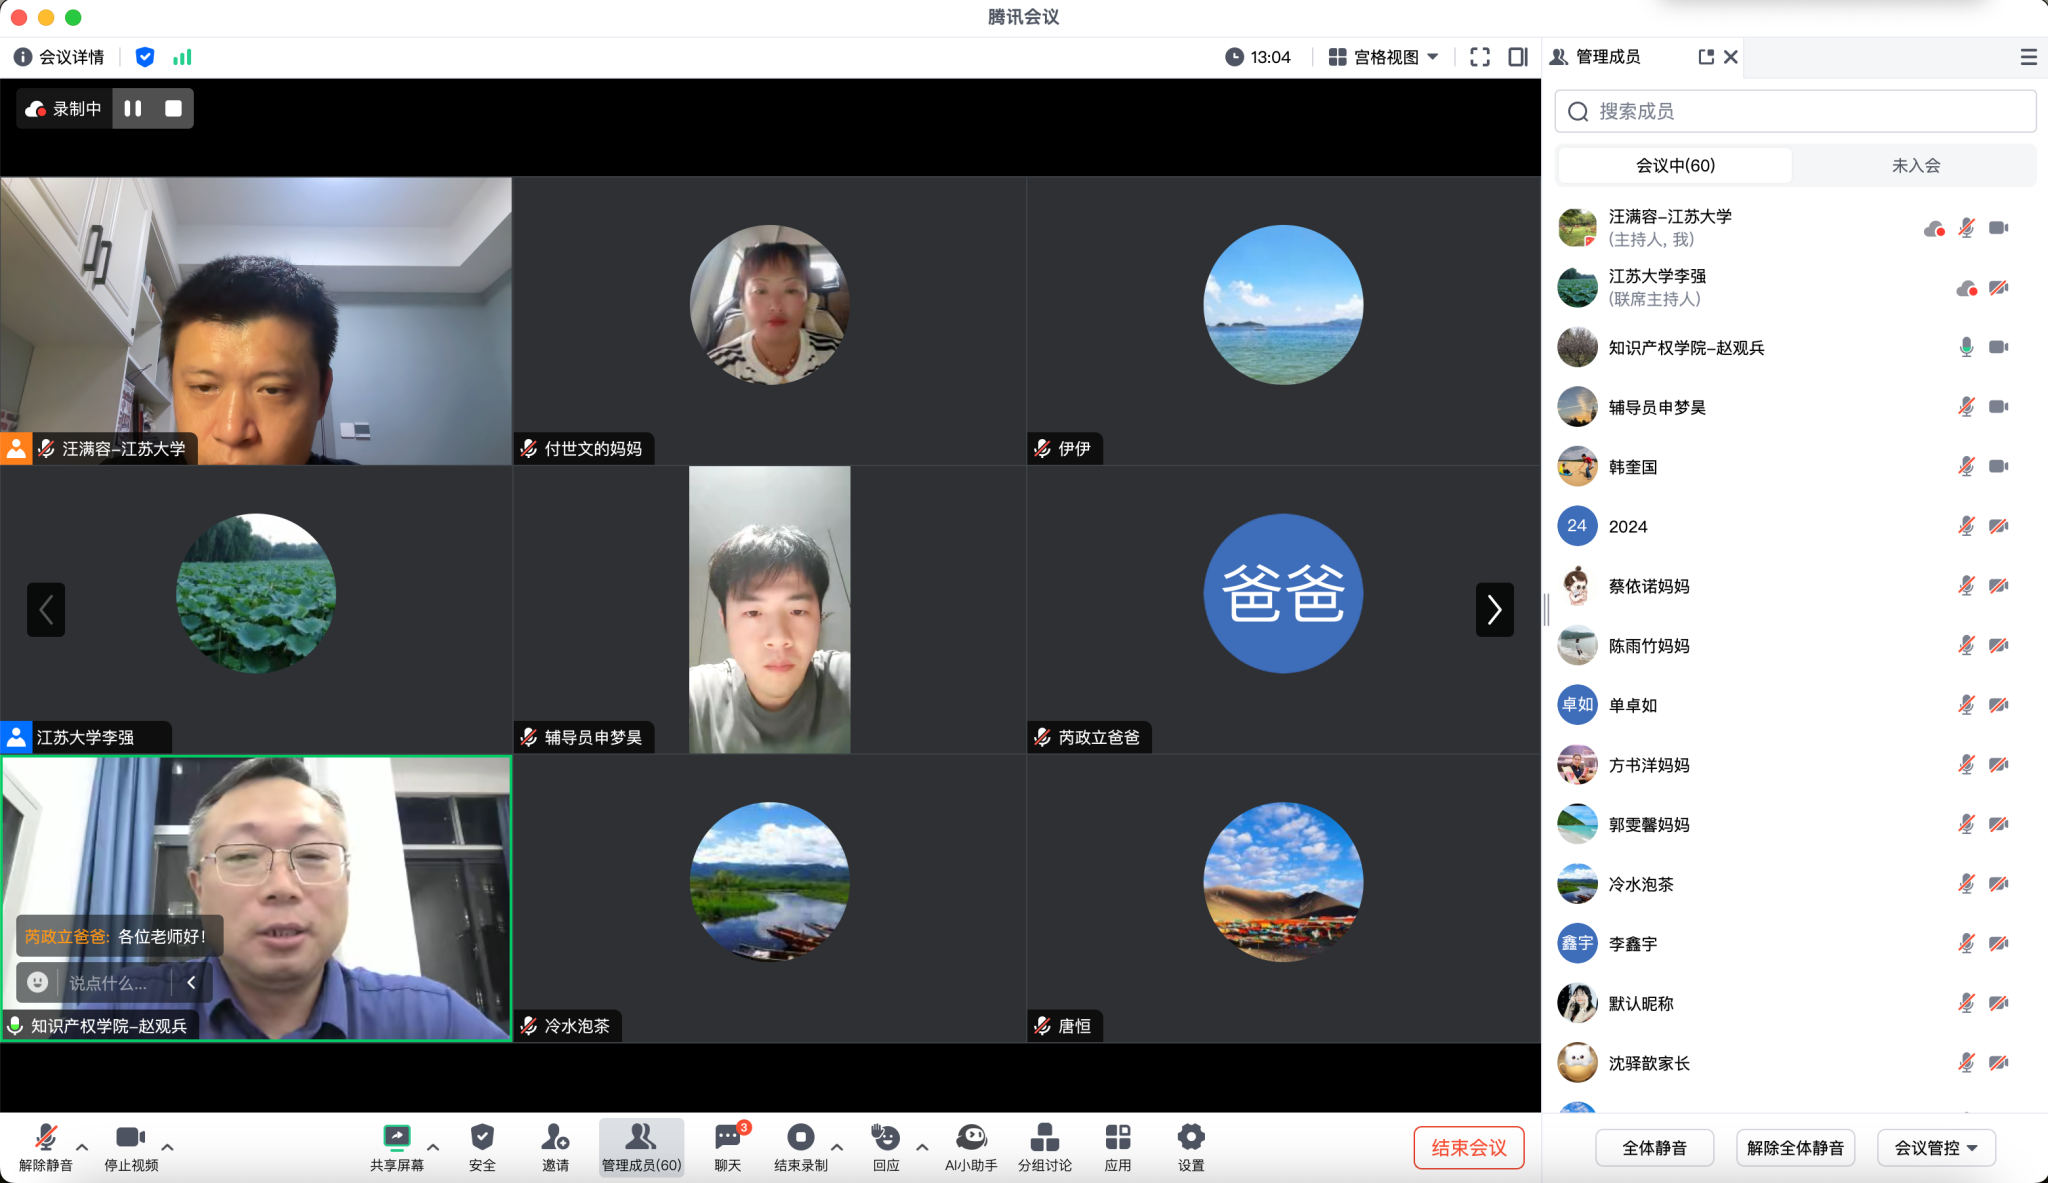Switch to the 未入会 tab
The image size is (2048, 1183).
point(1915,165)
